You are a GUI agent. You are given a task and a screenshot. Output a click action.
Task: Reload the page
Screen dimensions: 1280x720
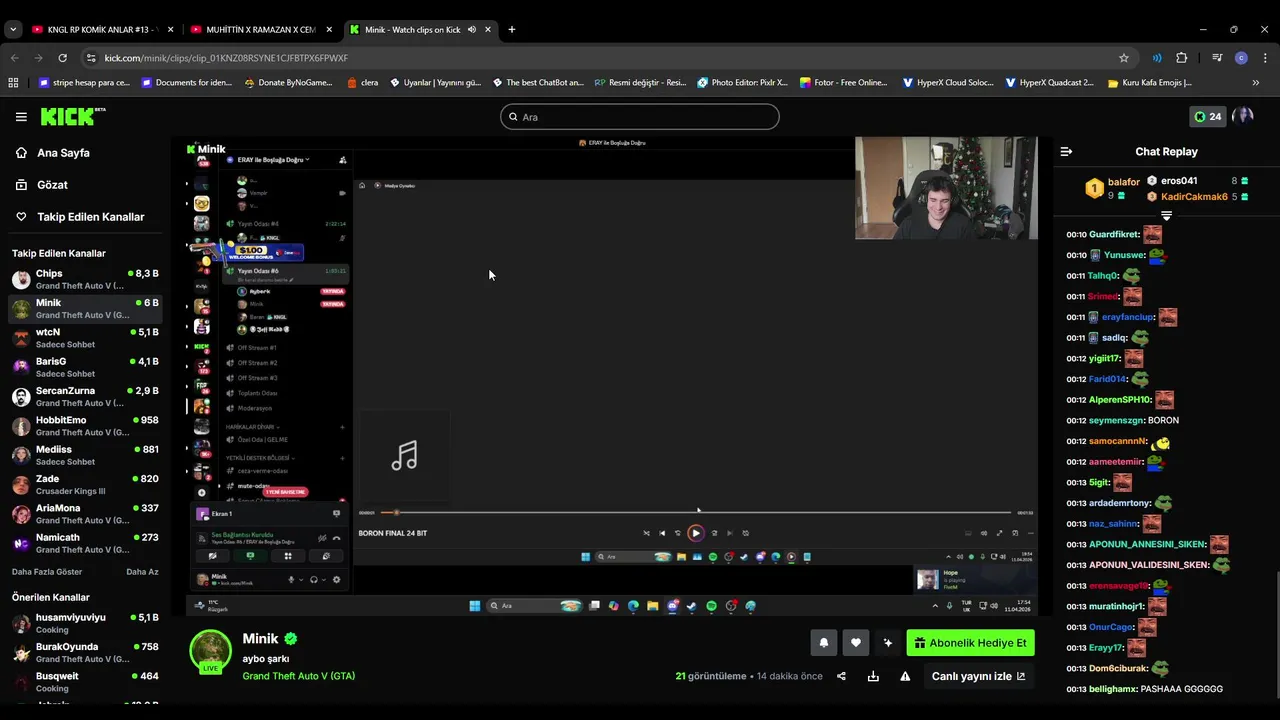[x=63, y=58]
